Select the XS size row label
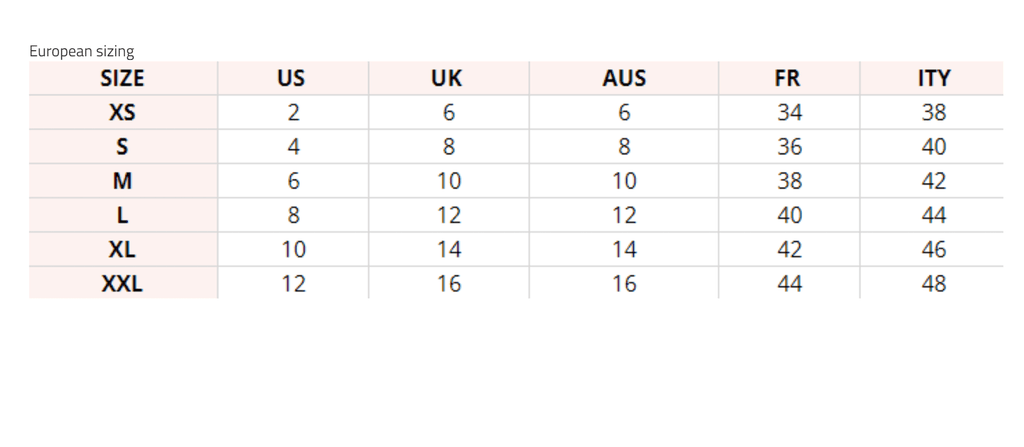Image resolution: width=1024 pixels, height=447 pixels. 122,113
